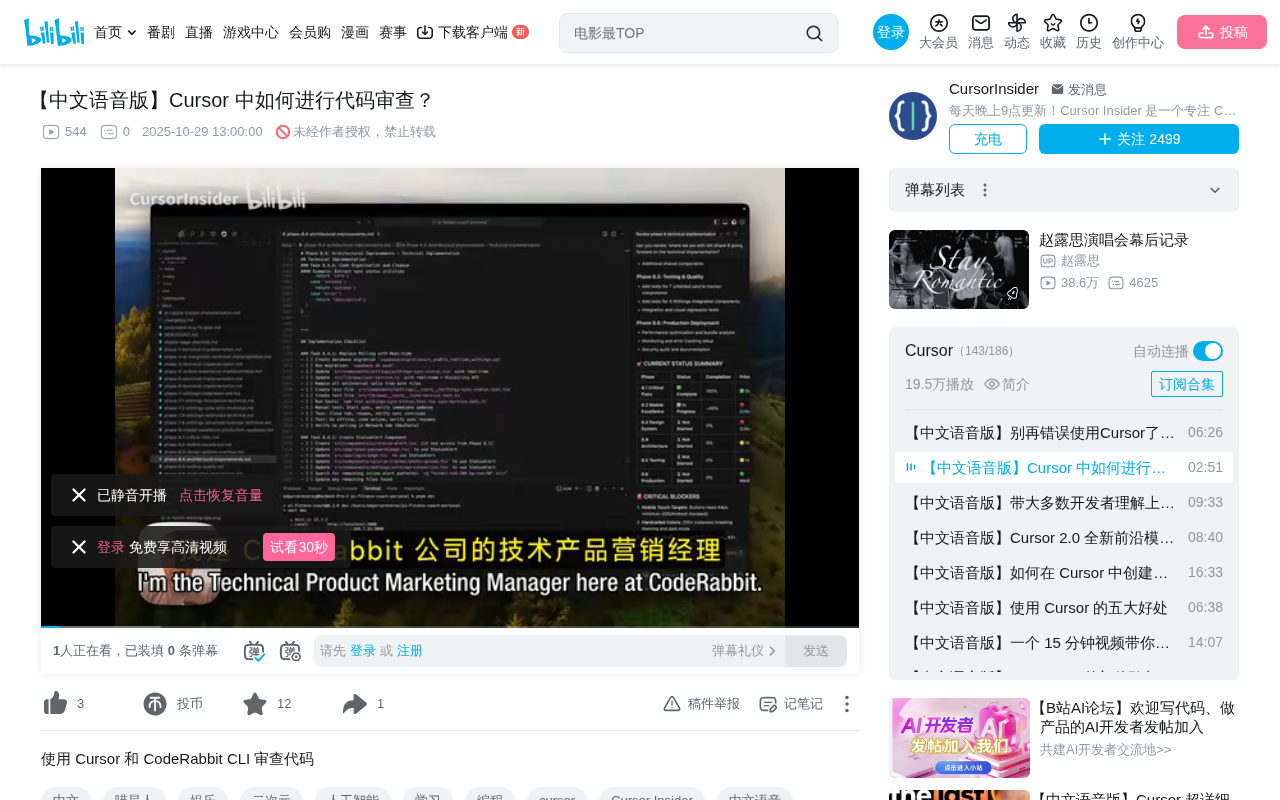1280x800 pixels.
Task: Like the video with thumbs up
Action: click(56, 704)
